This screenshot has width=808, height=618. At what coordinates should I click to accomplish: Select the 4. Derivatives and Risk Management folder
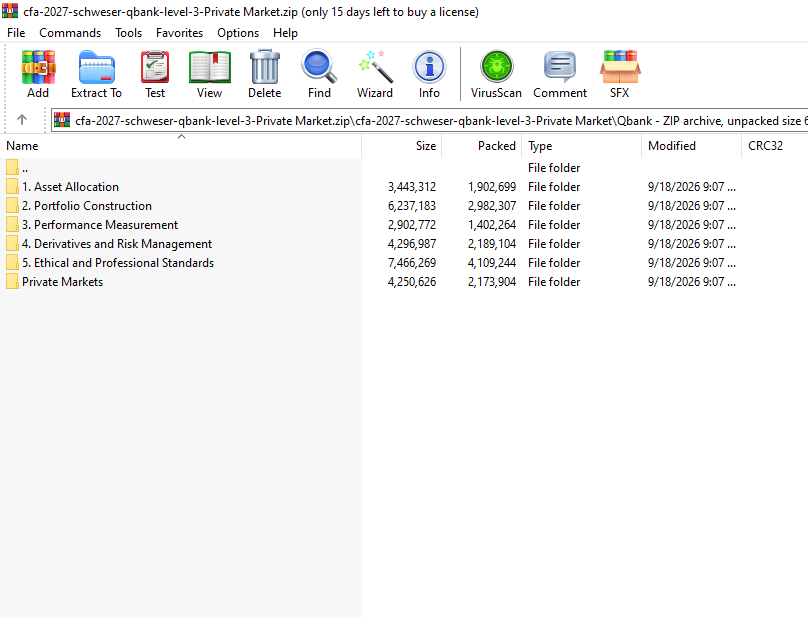click(x=116, y=244)
